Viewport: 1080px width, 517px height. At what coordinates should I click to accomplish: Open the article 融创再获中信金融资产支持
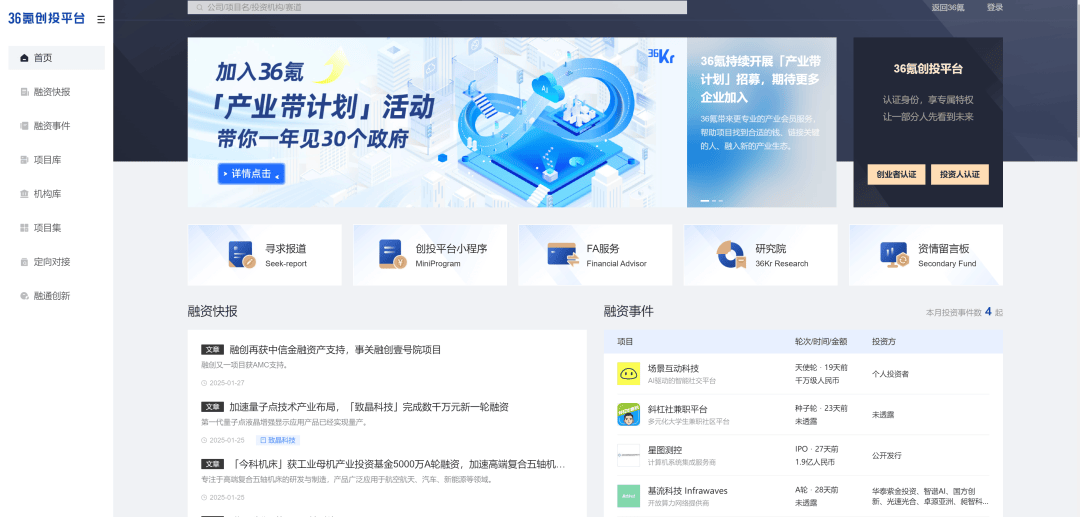coord(335,350)
